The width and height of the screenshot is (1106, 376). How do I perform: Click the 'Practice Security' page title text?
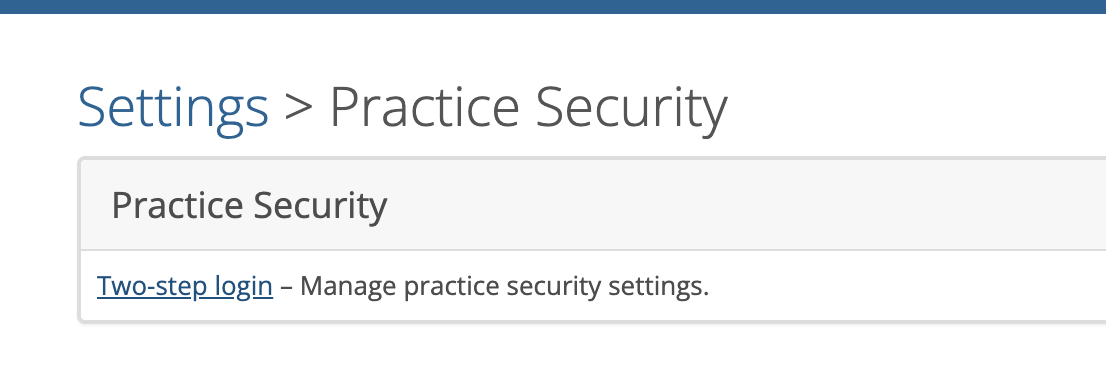(528, 107)
